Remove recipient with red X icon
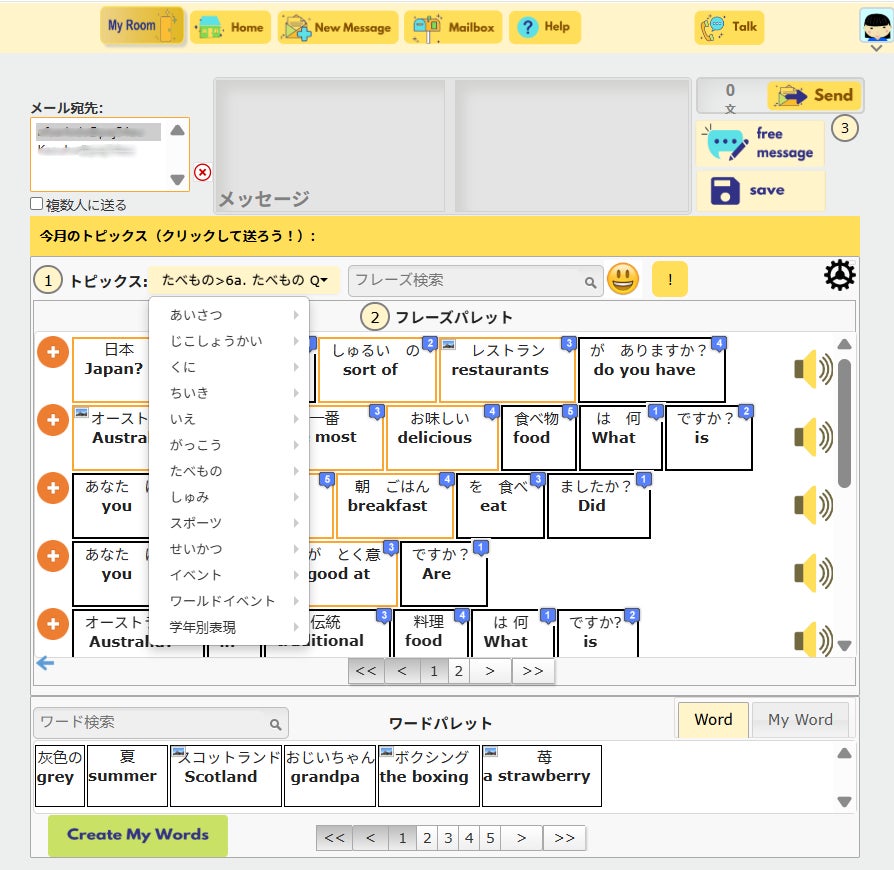 coord(202,172)
